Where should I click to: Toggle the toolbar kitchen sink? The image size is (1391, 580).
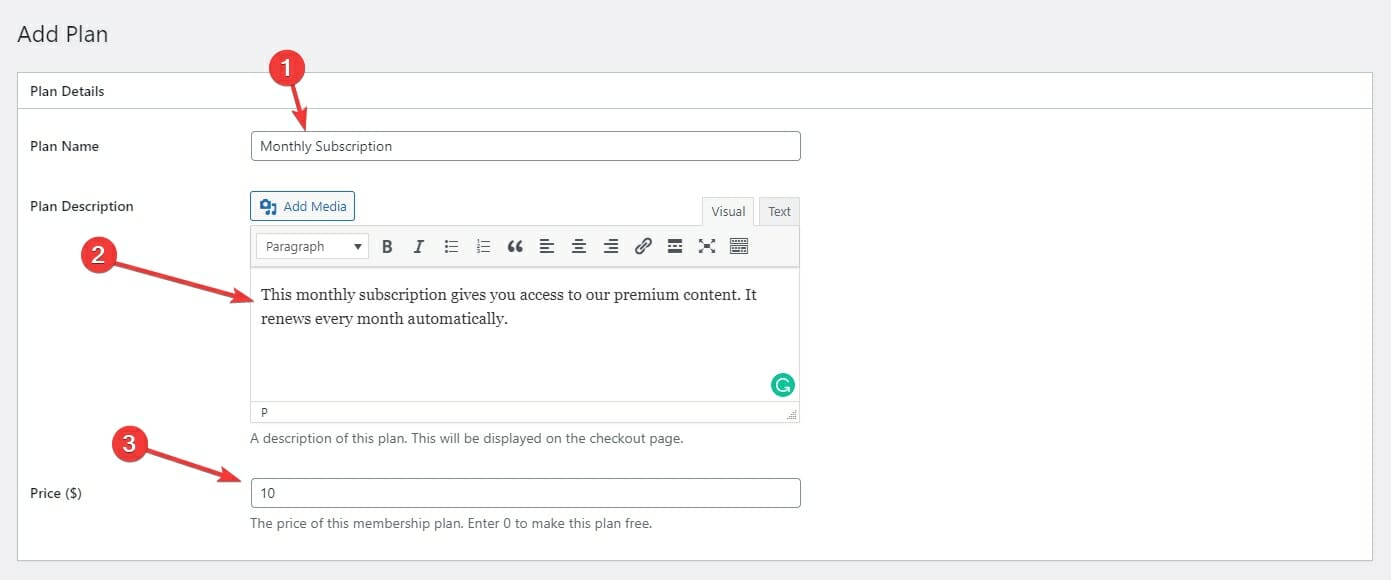(739, 246)
